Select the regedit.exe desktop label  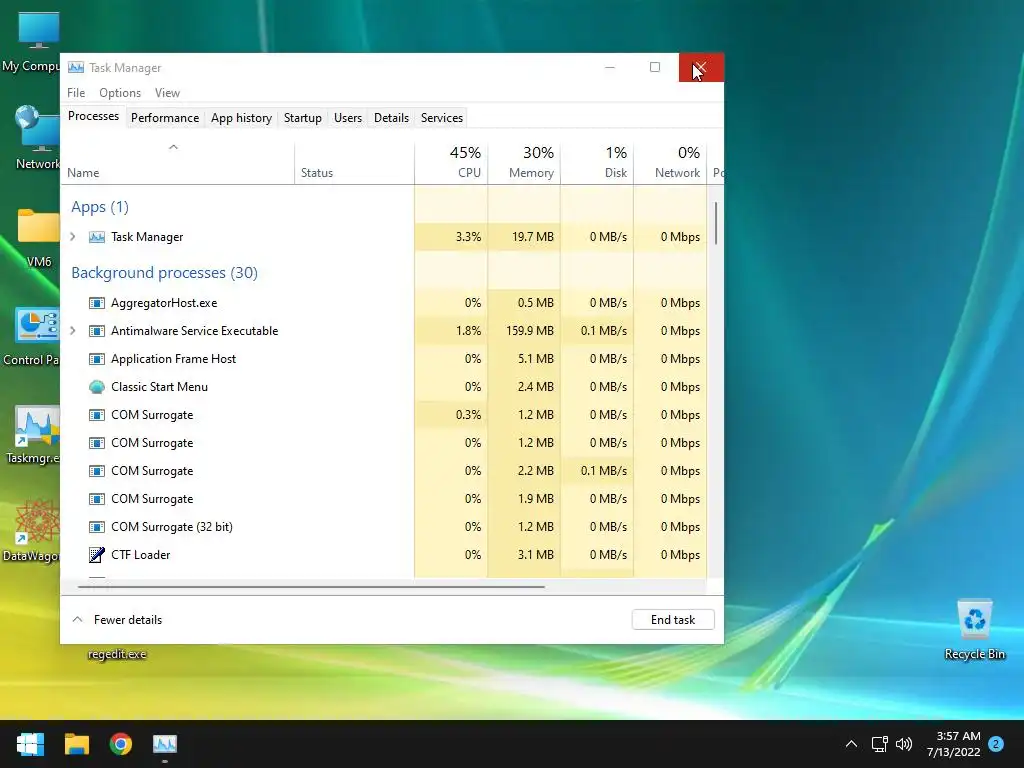(118, 654)
